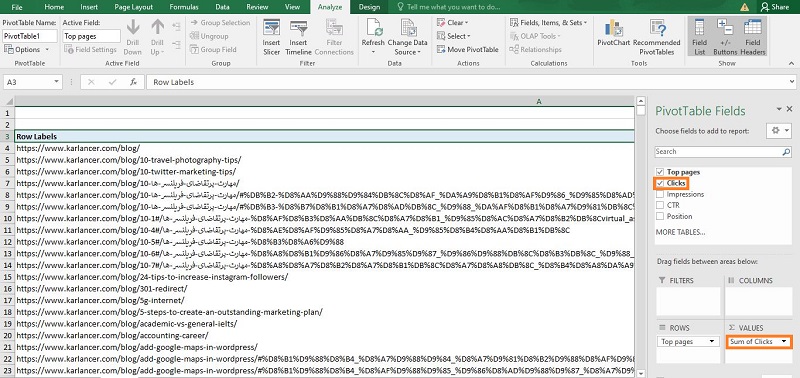Click Move PivotTable

(468, 49)
